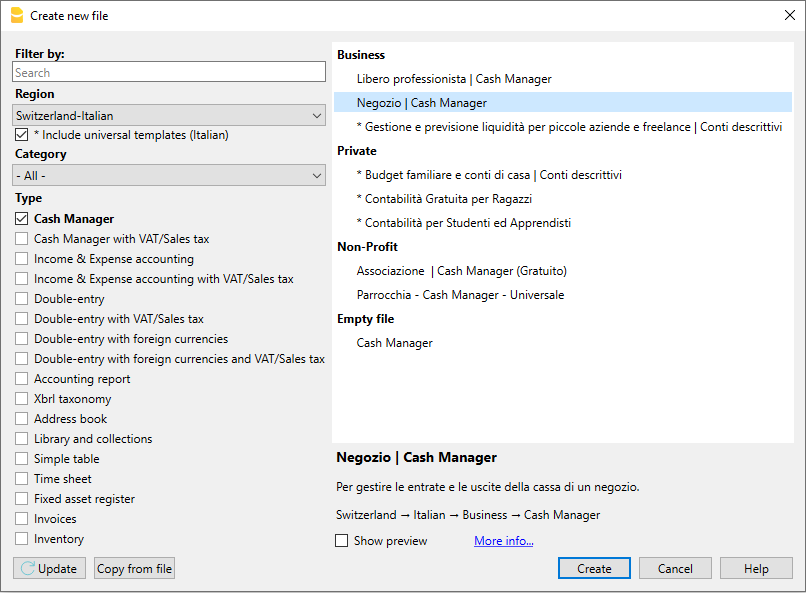Screen dimensions: 806x593
Task: Open the More info... link
Action: point(504,541)
